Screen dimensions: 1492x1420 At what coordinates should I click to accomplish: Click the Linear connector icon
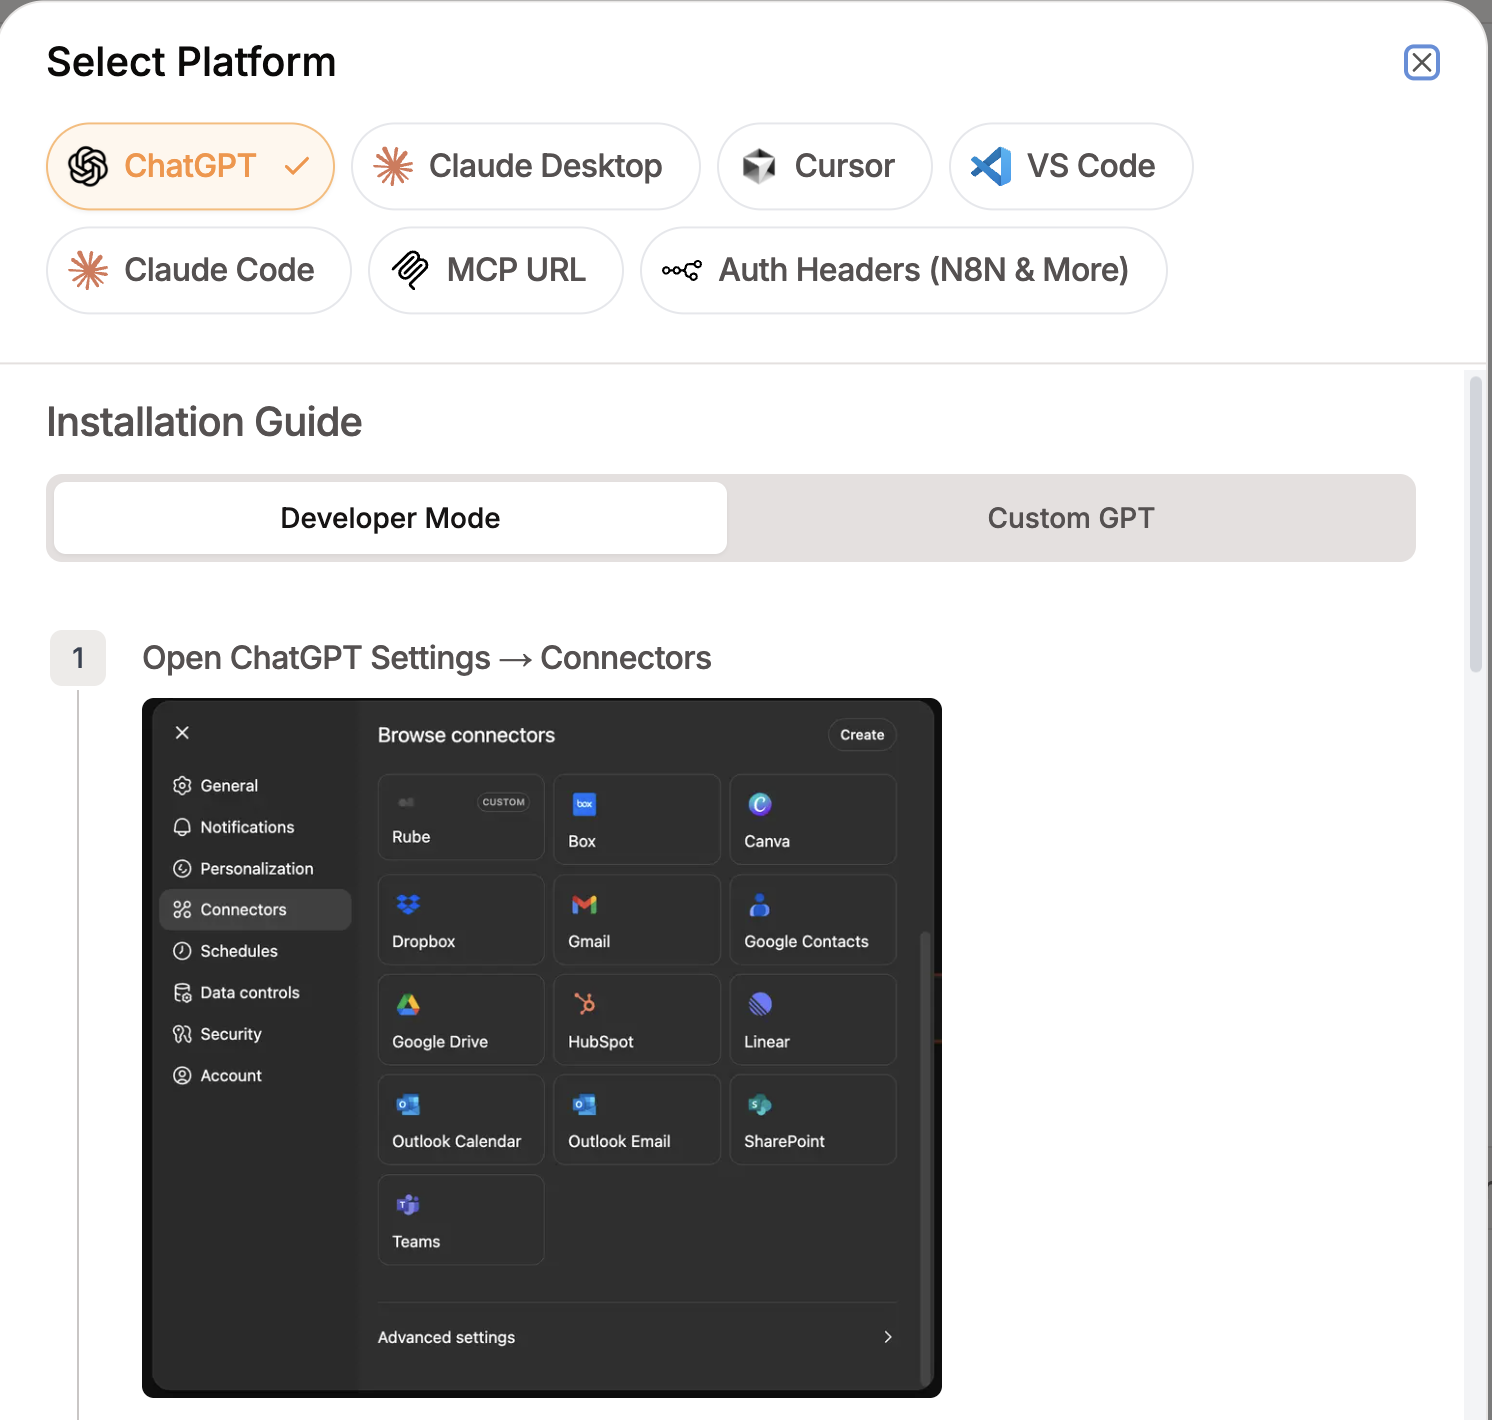click(760, 1004)
